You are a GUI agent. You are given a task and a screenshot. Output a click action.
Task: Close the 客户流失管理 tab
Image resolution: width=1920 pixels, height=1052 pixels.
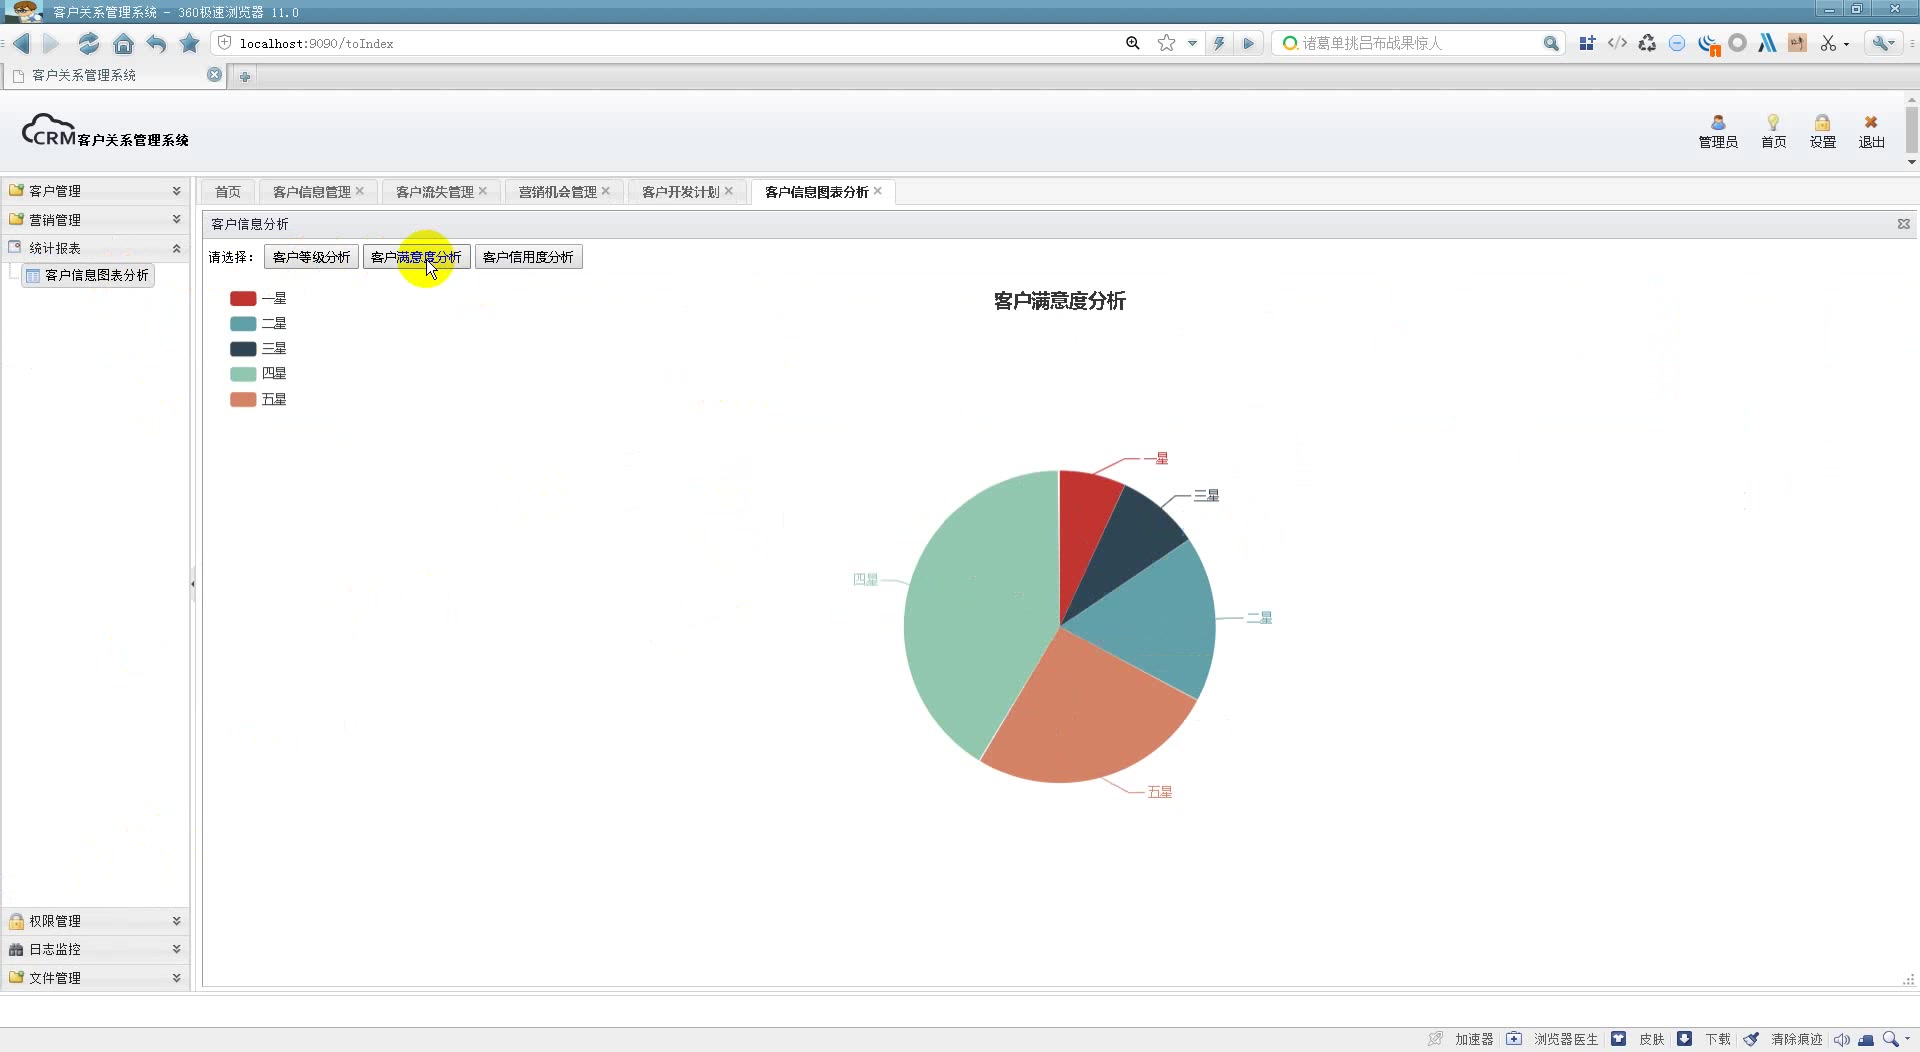click(483, 191)
